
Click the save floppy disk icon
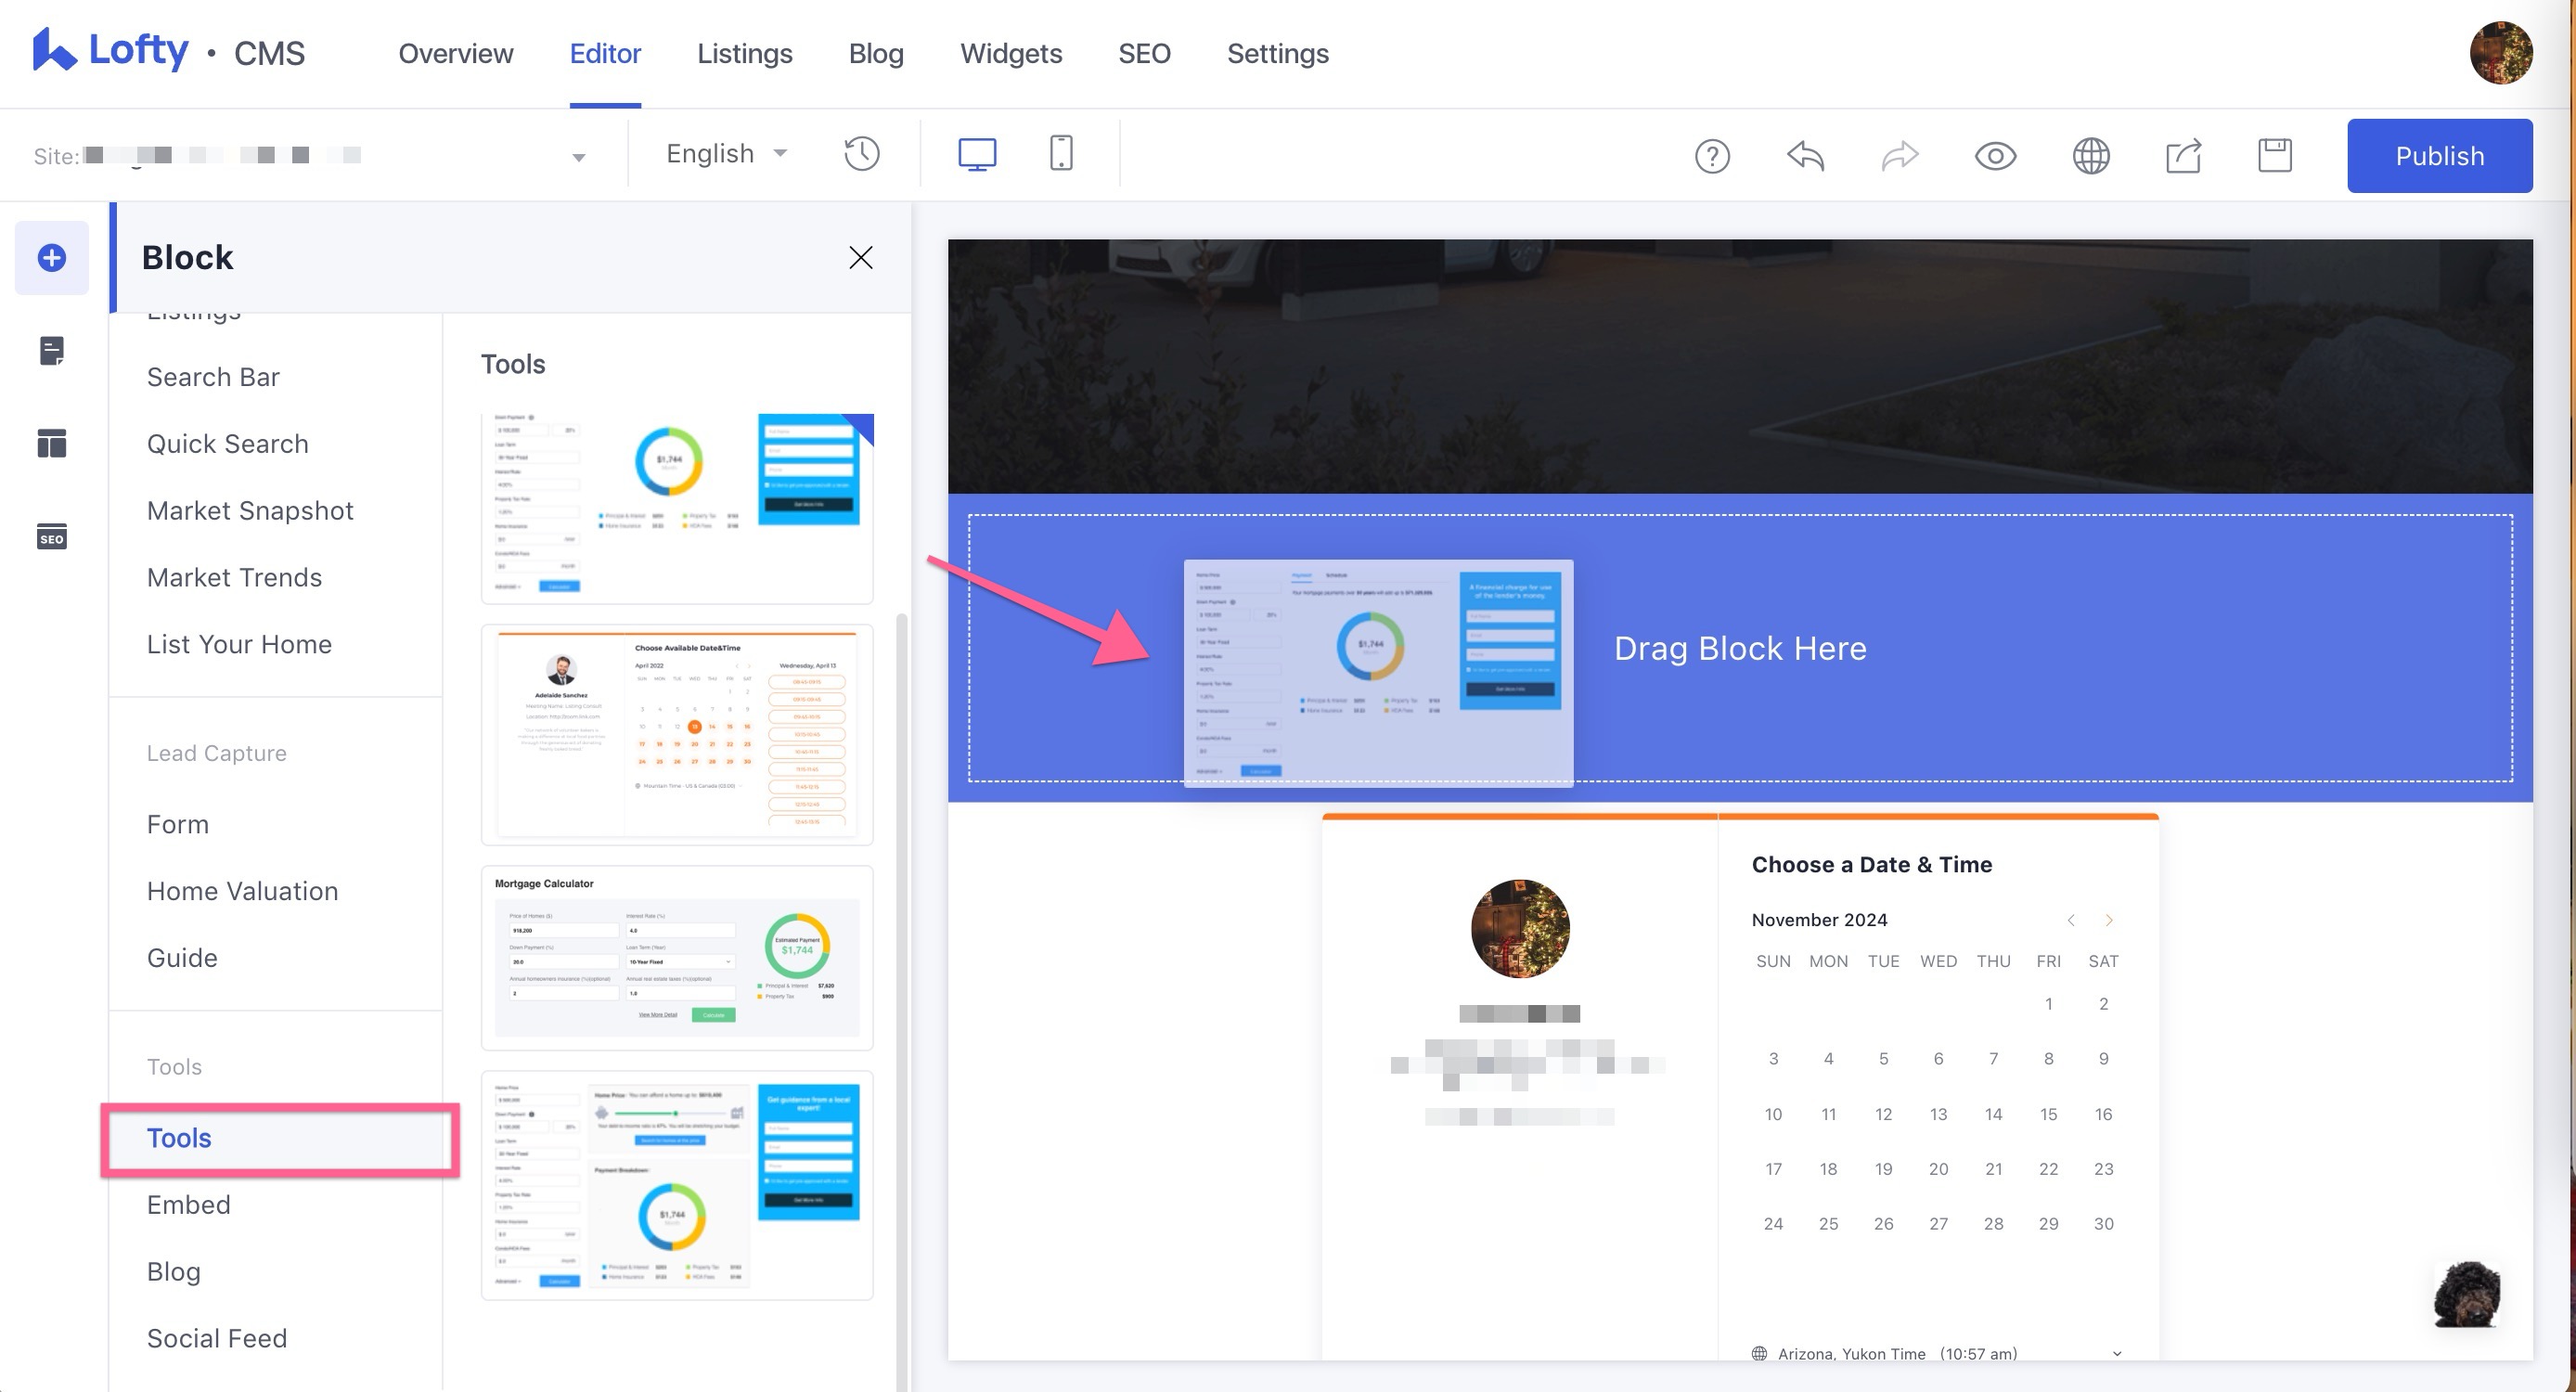coord(2274,156)
